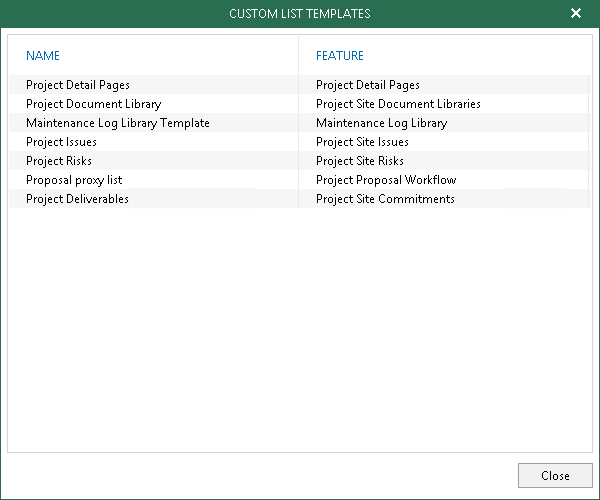This screenshot has width=600, height=500.
Task: Click the Maintenance Log Library feature cell
Action: click(381, 123)
